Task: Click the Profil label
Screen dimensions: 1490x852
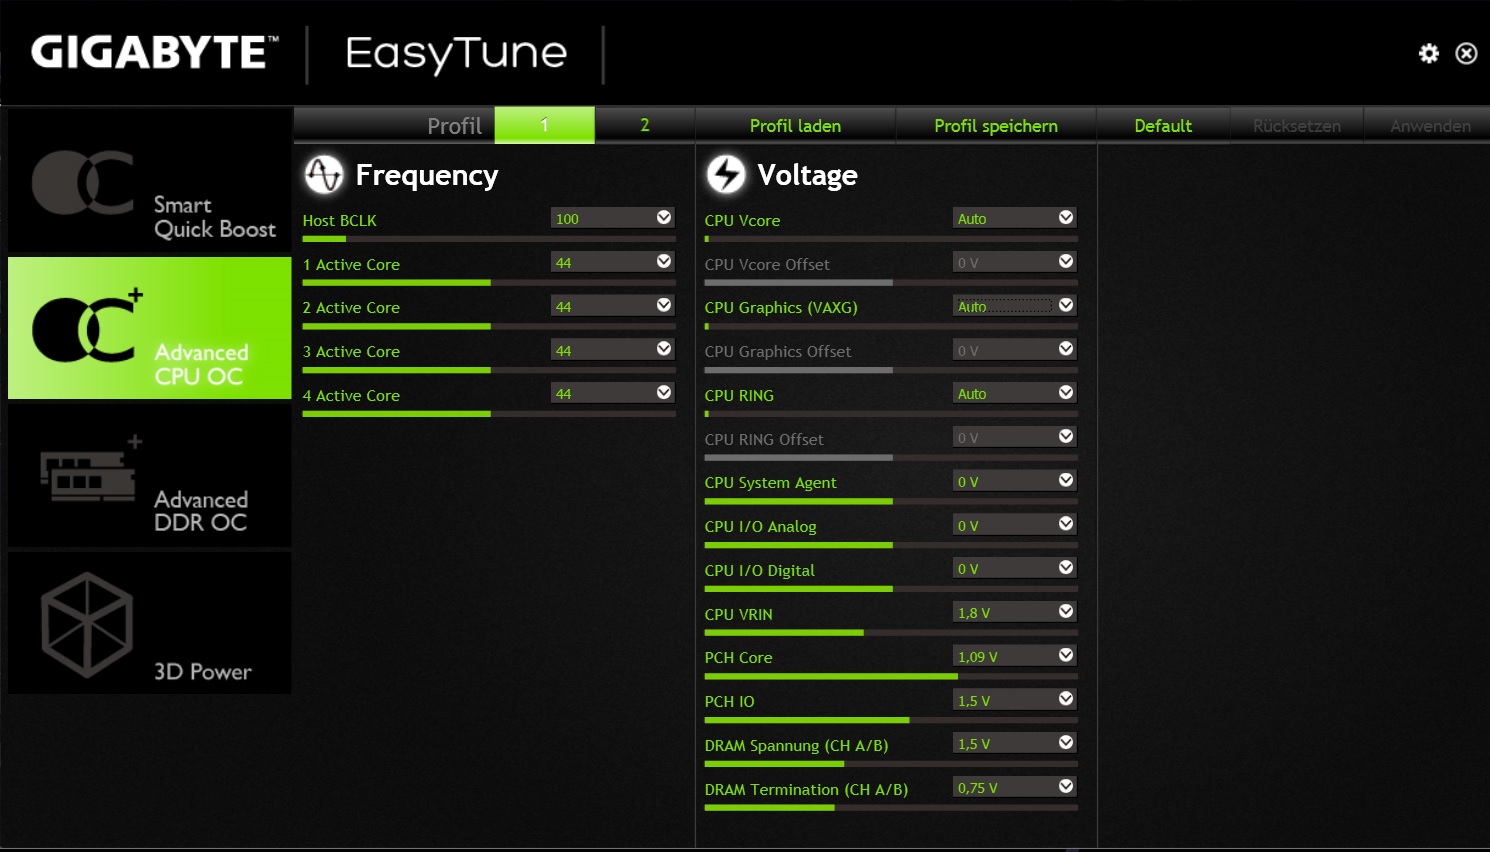Action: click(454, 126)
